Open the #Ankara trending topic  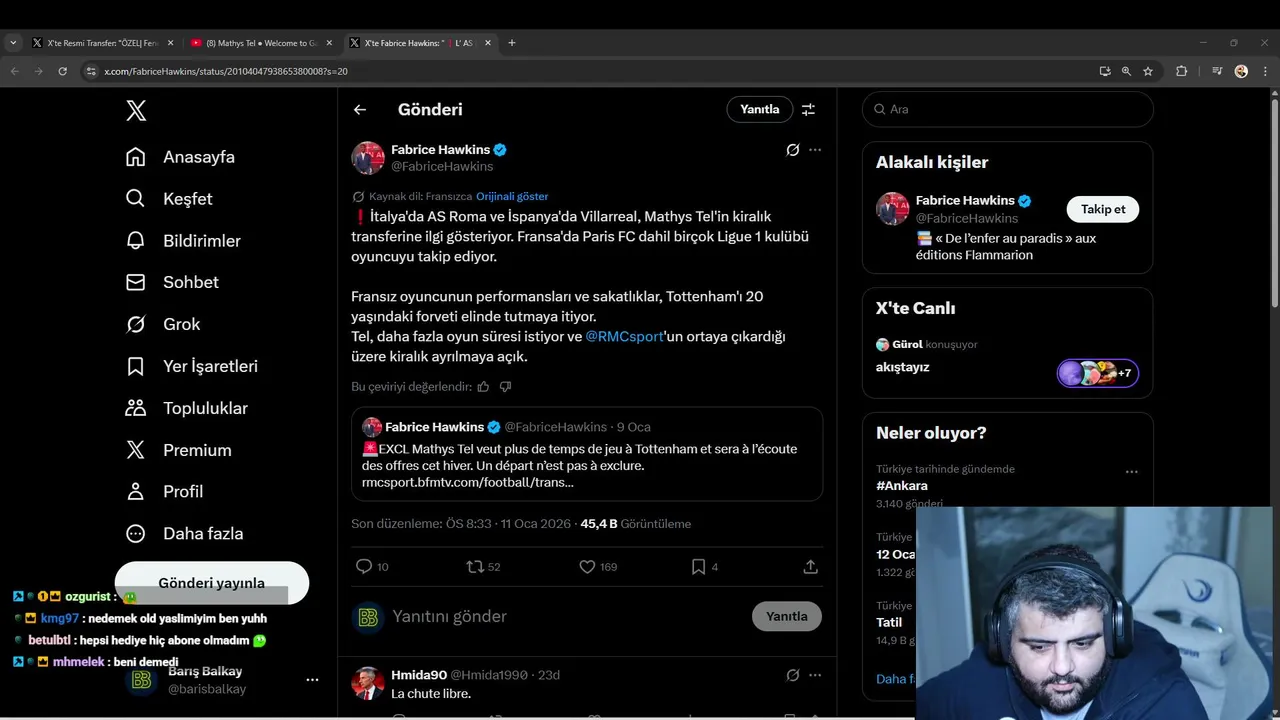click(x=902, y=486)
